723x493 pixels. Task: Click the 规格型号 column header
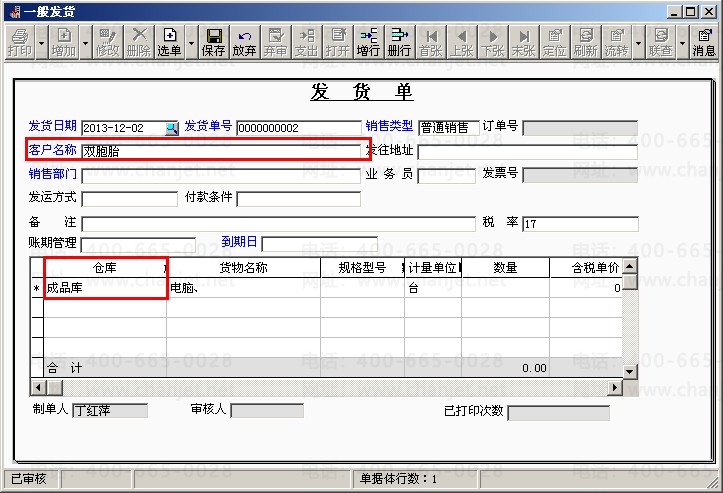click(362, 268)
